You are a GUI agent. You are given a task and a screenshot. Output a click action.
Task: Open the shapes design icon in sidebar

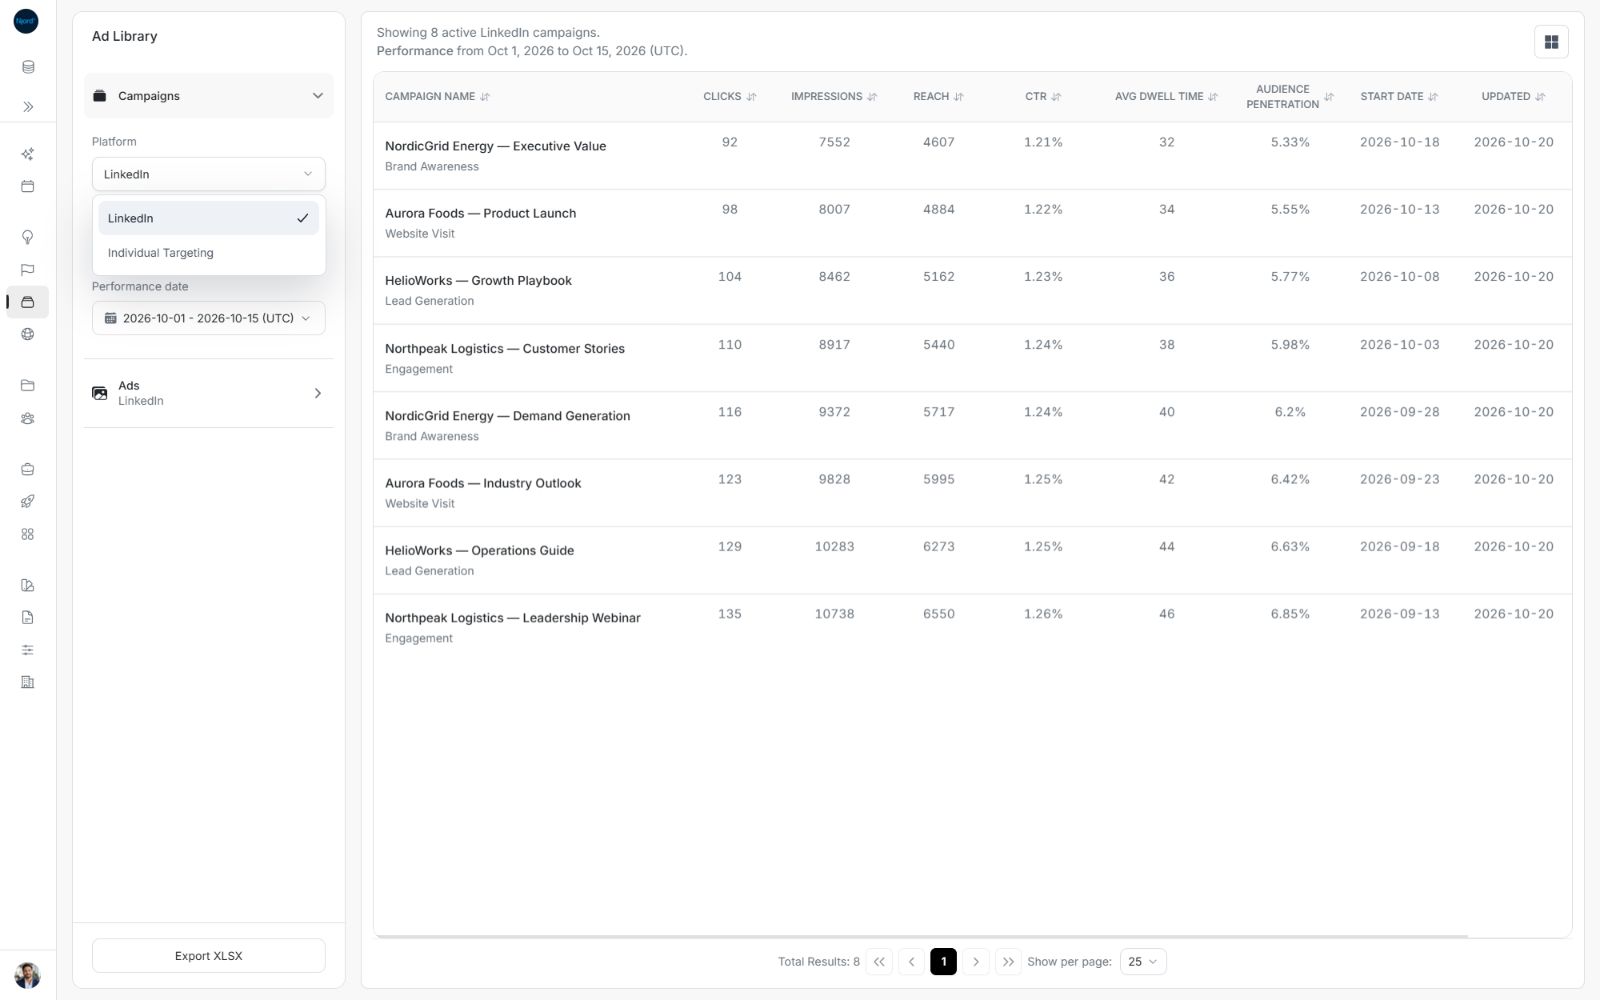[28, 585]
